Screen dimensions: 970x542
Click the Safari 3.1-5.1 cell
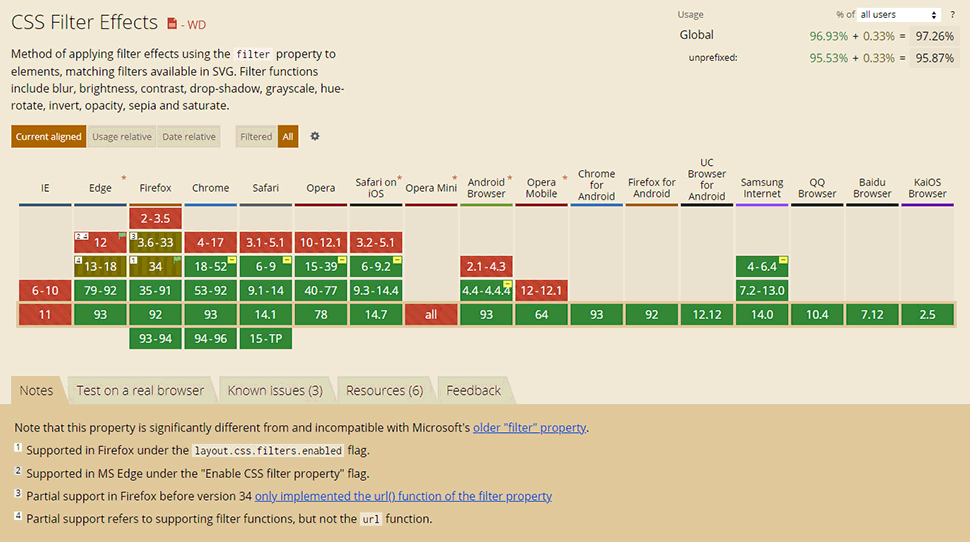click(x=265, y=243)
